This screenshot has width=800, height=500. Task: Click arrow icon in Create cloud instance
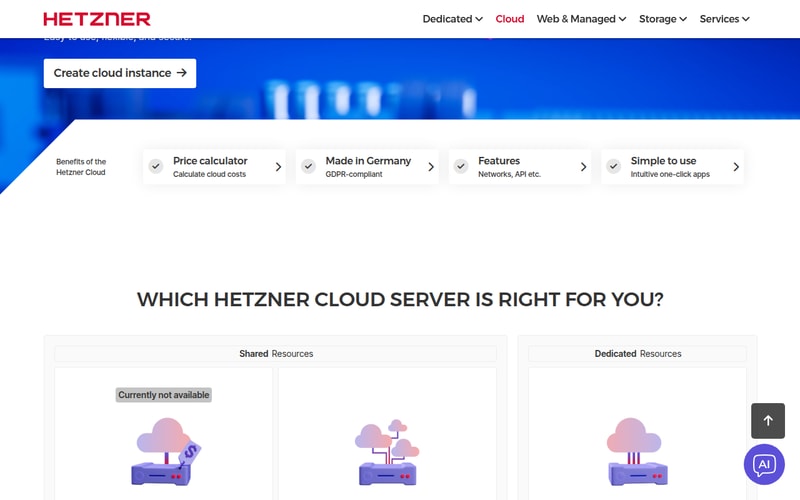182,73
